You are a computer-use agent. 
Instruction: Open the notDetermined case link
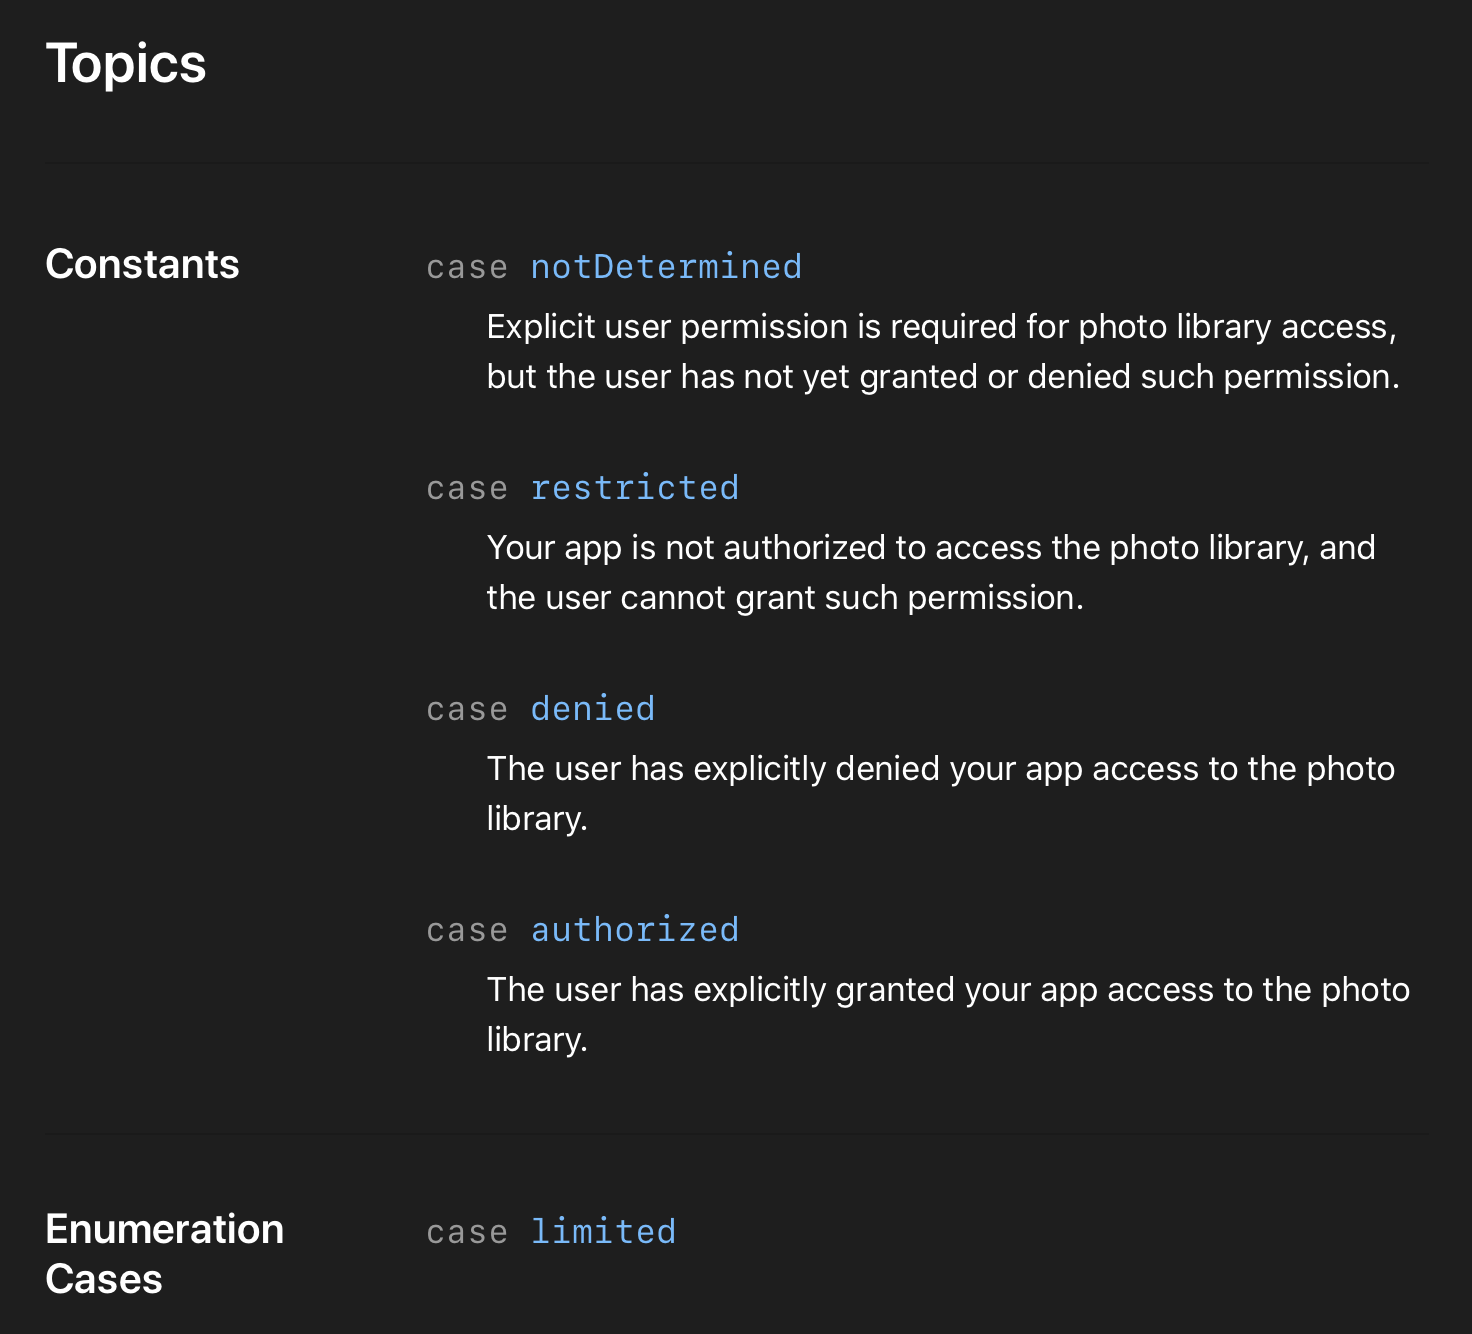666,267
